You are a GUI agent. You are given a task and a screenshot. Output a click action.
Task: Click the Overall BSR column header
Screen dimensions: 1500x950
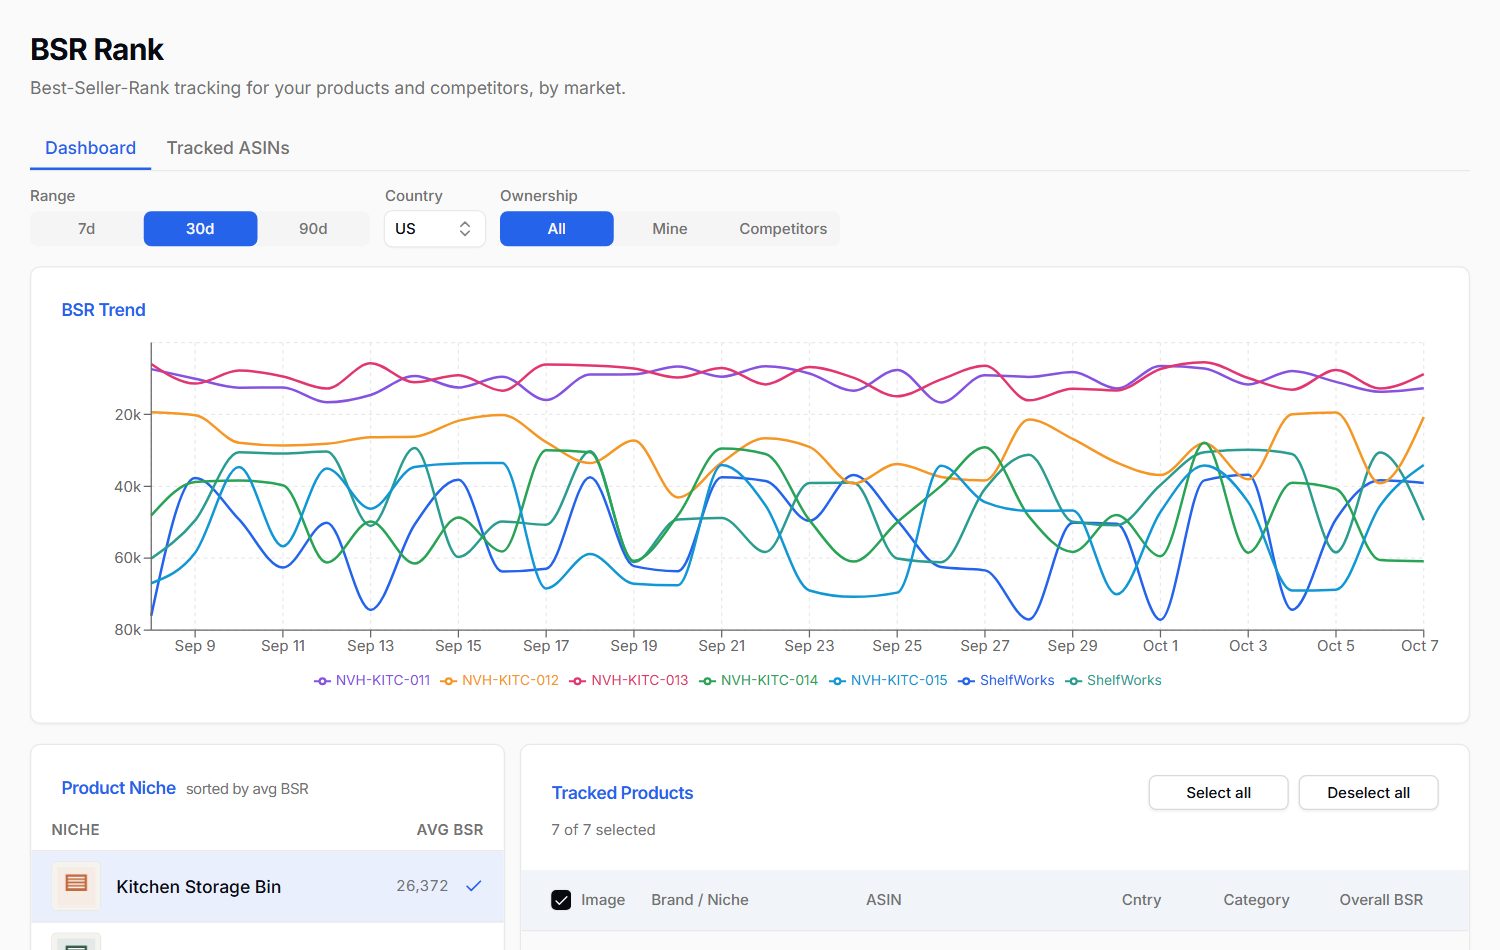1381,900
